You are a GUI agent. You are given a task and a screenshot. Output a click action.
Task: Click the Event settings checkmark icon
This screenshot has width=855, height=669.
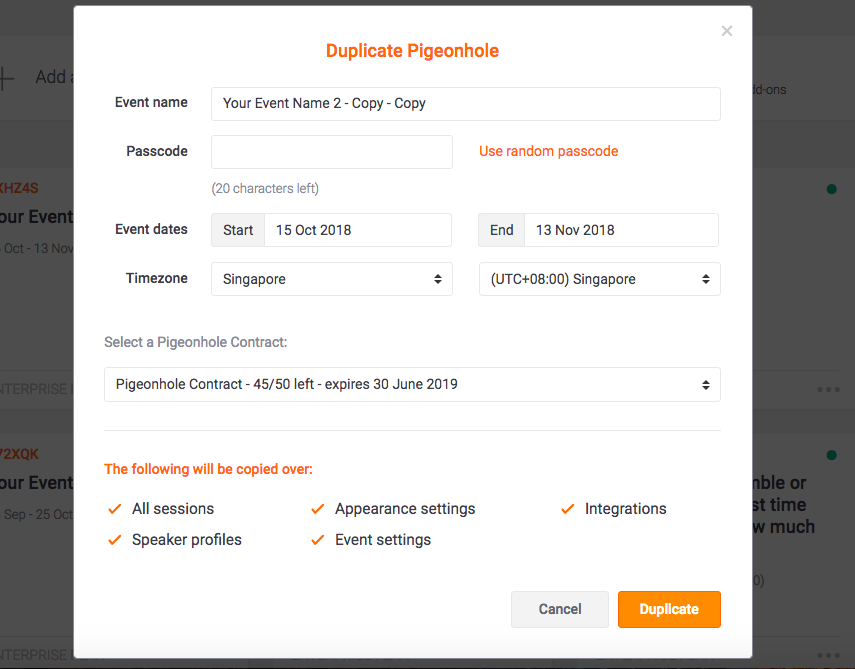318,540
